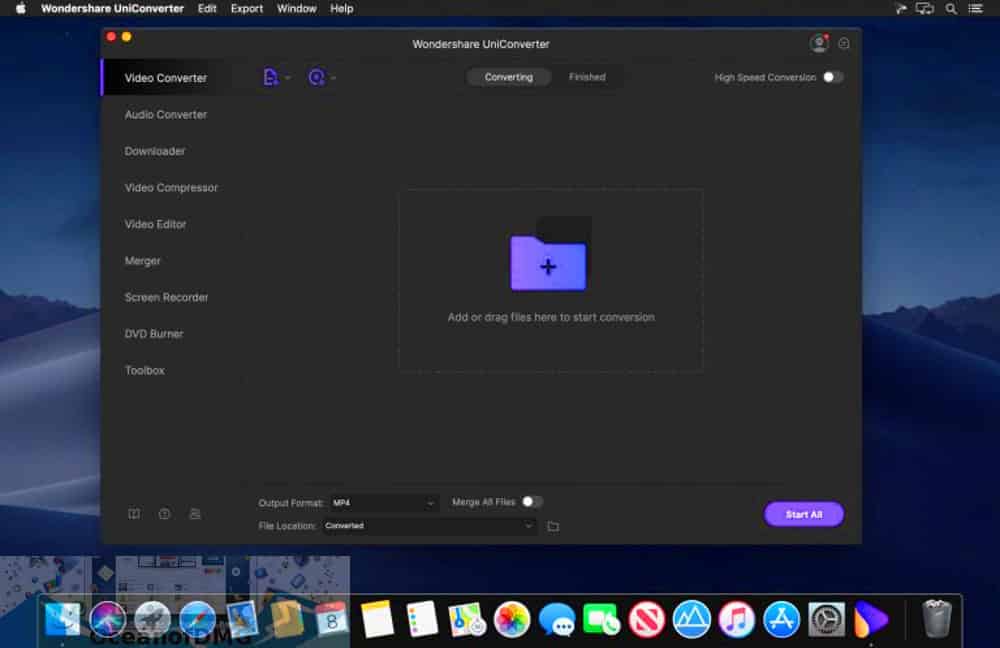Screen dimensions: 1000x648
Task: Click the Load DVD disc icon
Action: 316,77
